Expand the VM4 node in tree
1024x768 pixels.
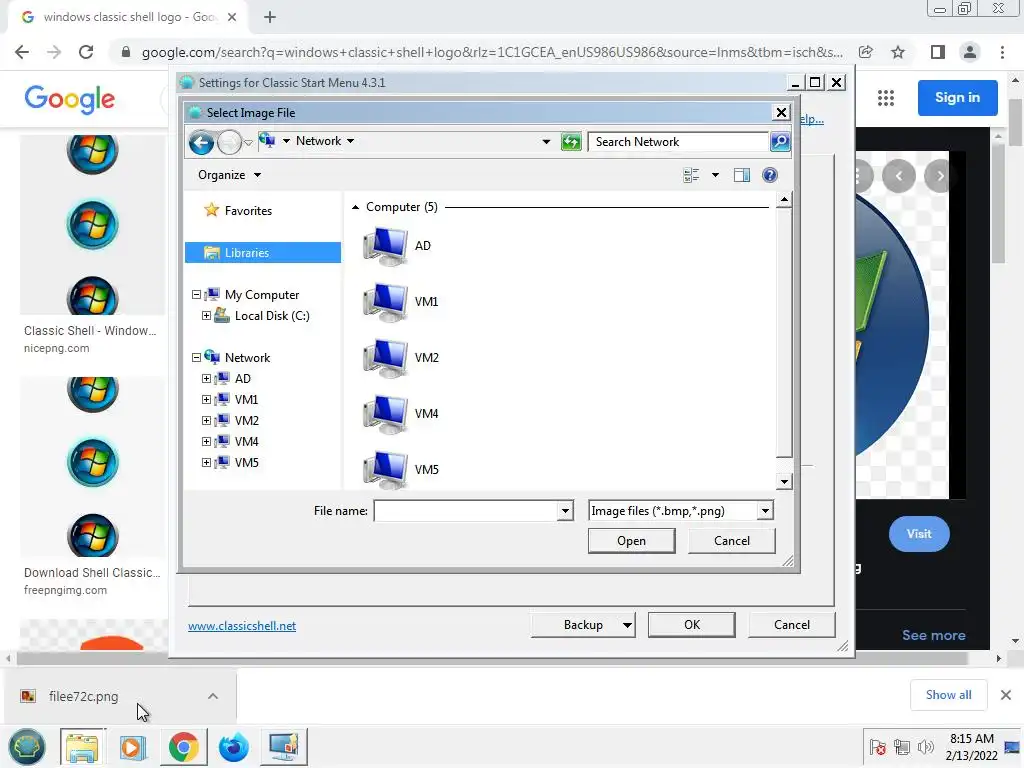coord(206,441)
